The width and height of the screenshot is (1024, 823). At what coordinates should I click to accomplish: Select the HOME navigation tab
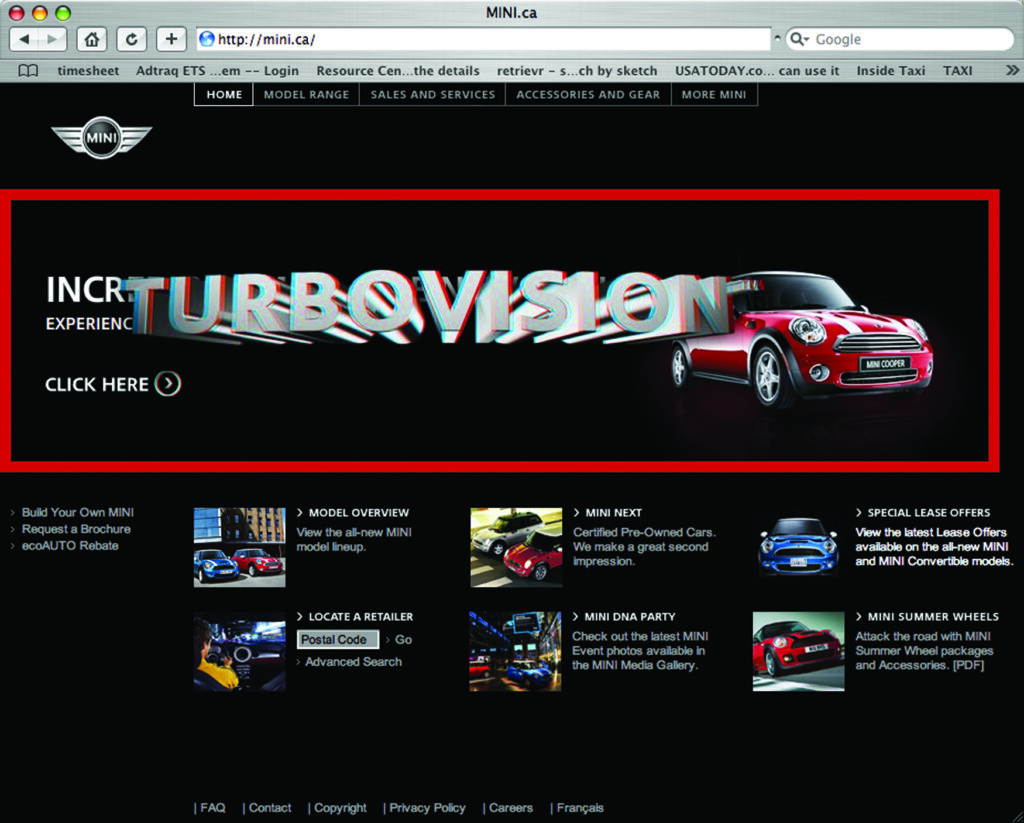click(x=224, y=95)
